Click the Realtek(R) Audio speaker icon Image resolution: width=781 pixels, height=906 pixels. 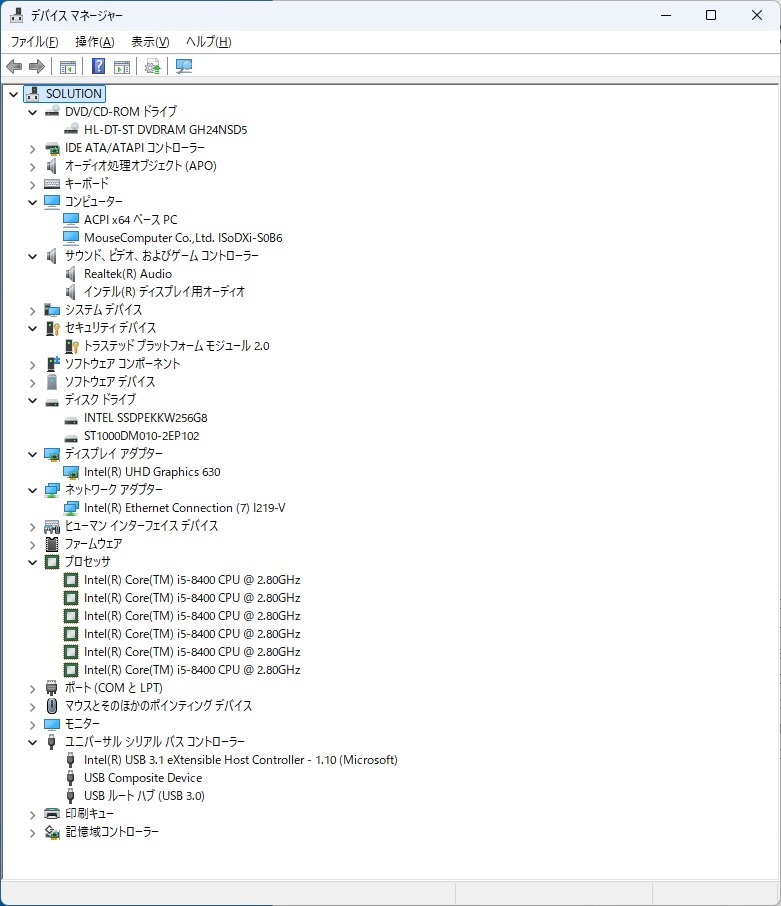(70, 274)
